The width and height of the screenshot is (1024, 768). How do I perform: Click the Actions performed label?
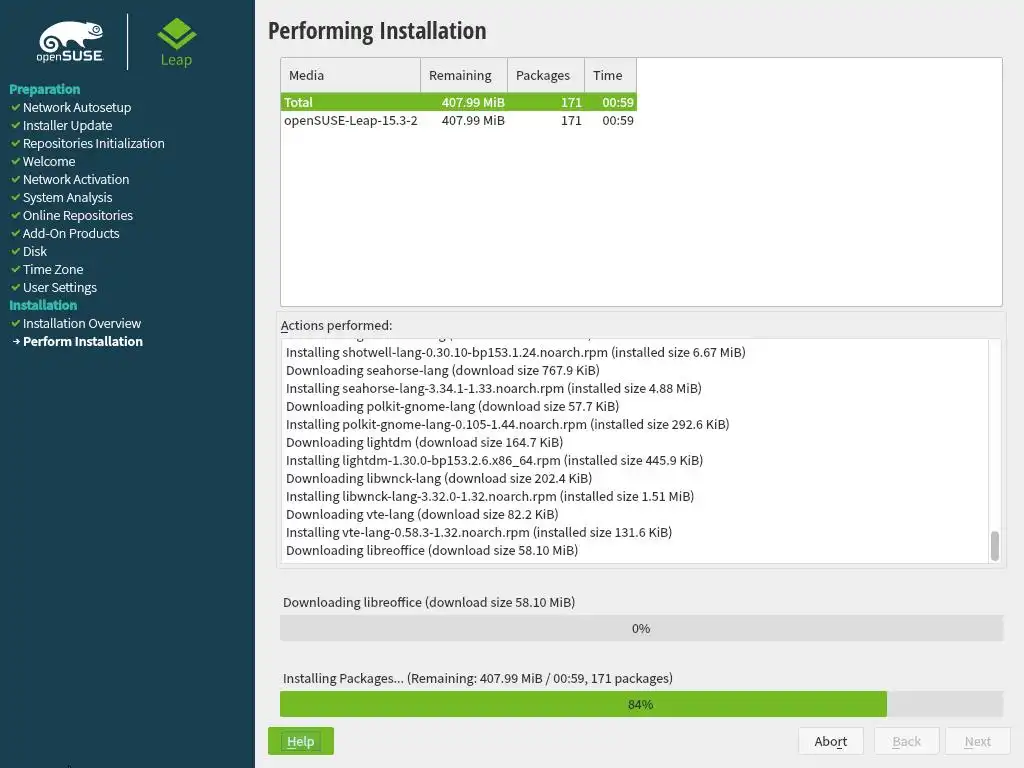336,325
